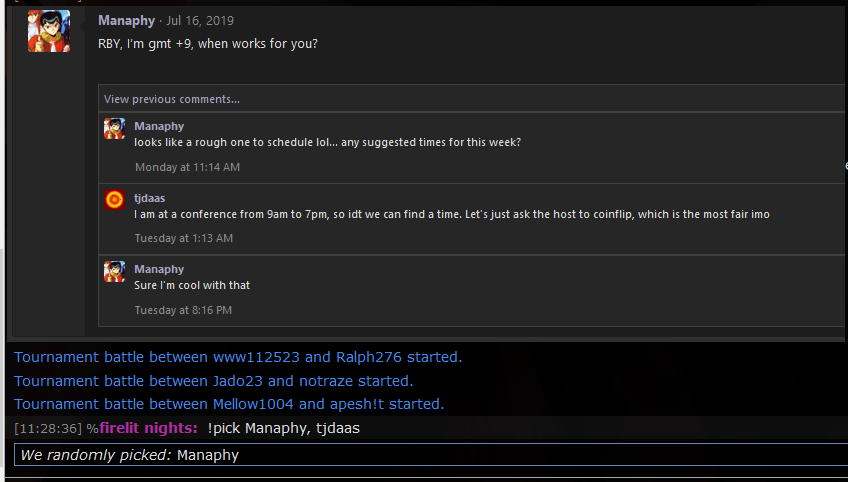Open the tjdaas username link
848x482 pixels.
[149, 198]
